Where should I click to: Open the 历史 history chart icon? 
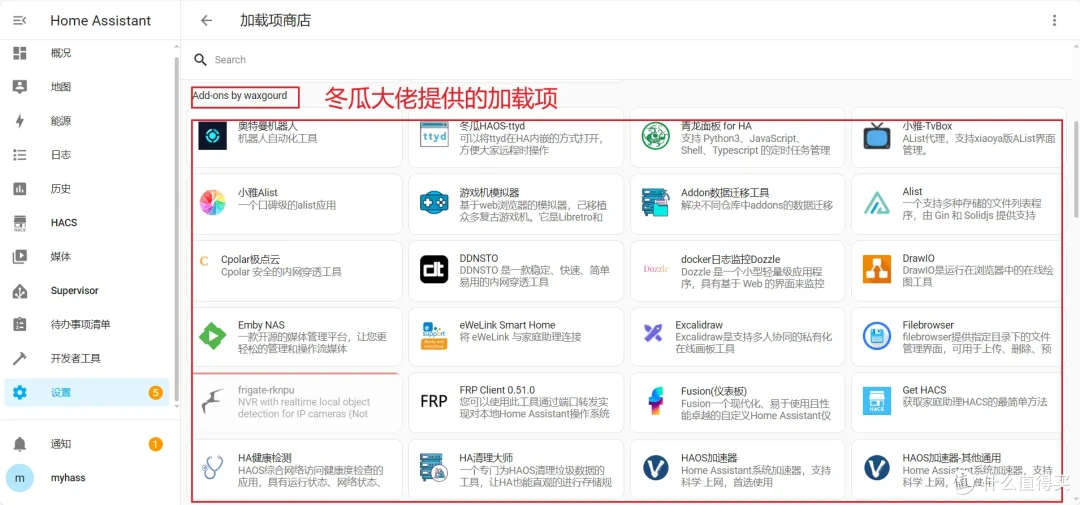click(20, 189)
